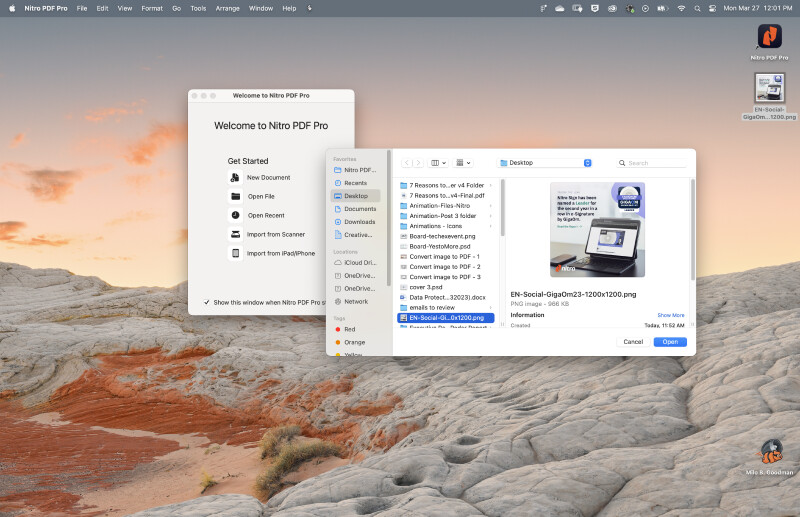
Task: Click the Import from Scanner icon
Action: click(235, 234)
